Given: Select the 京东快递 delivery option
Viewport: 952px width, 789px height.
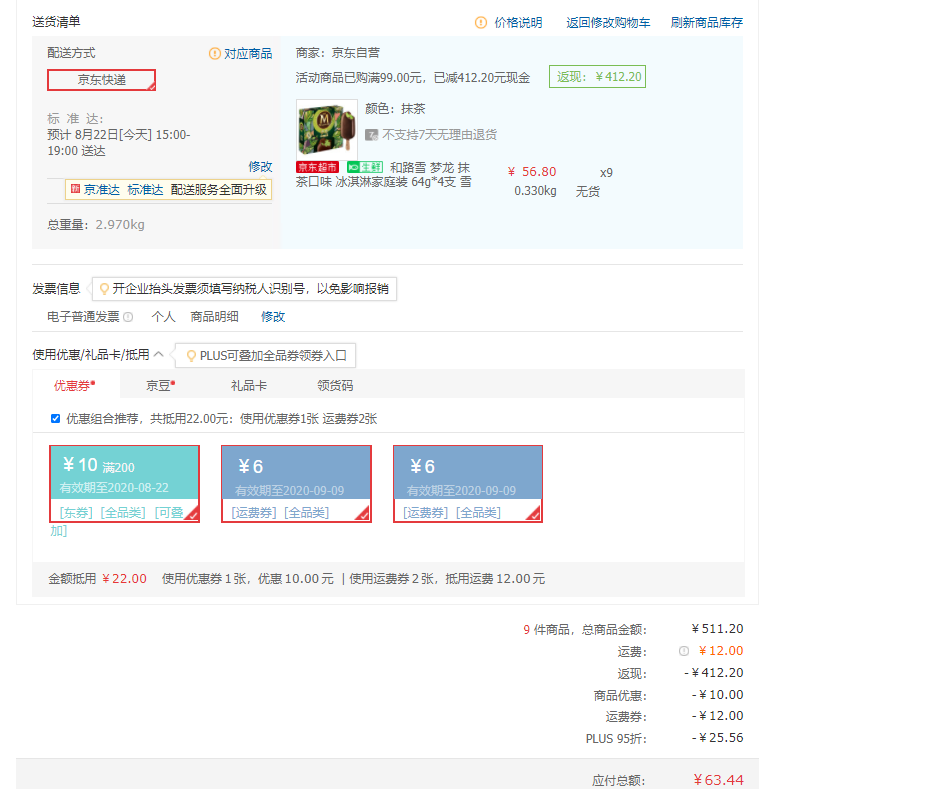Looking at the screenshot, I should [101, 80].
